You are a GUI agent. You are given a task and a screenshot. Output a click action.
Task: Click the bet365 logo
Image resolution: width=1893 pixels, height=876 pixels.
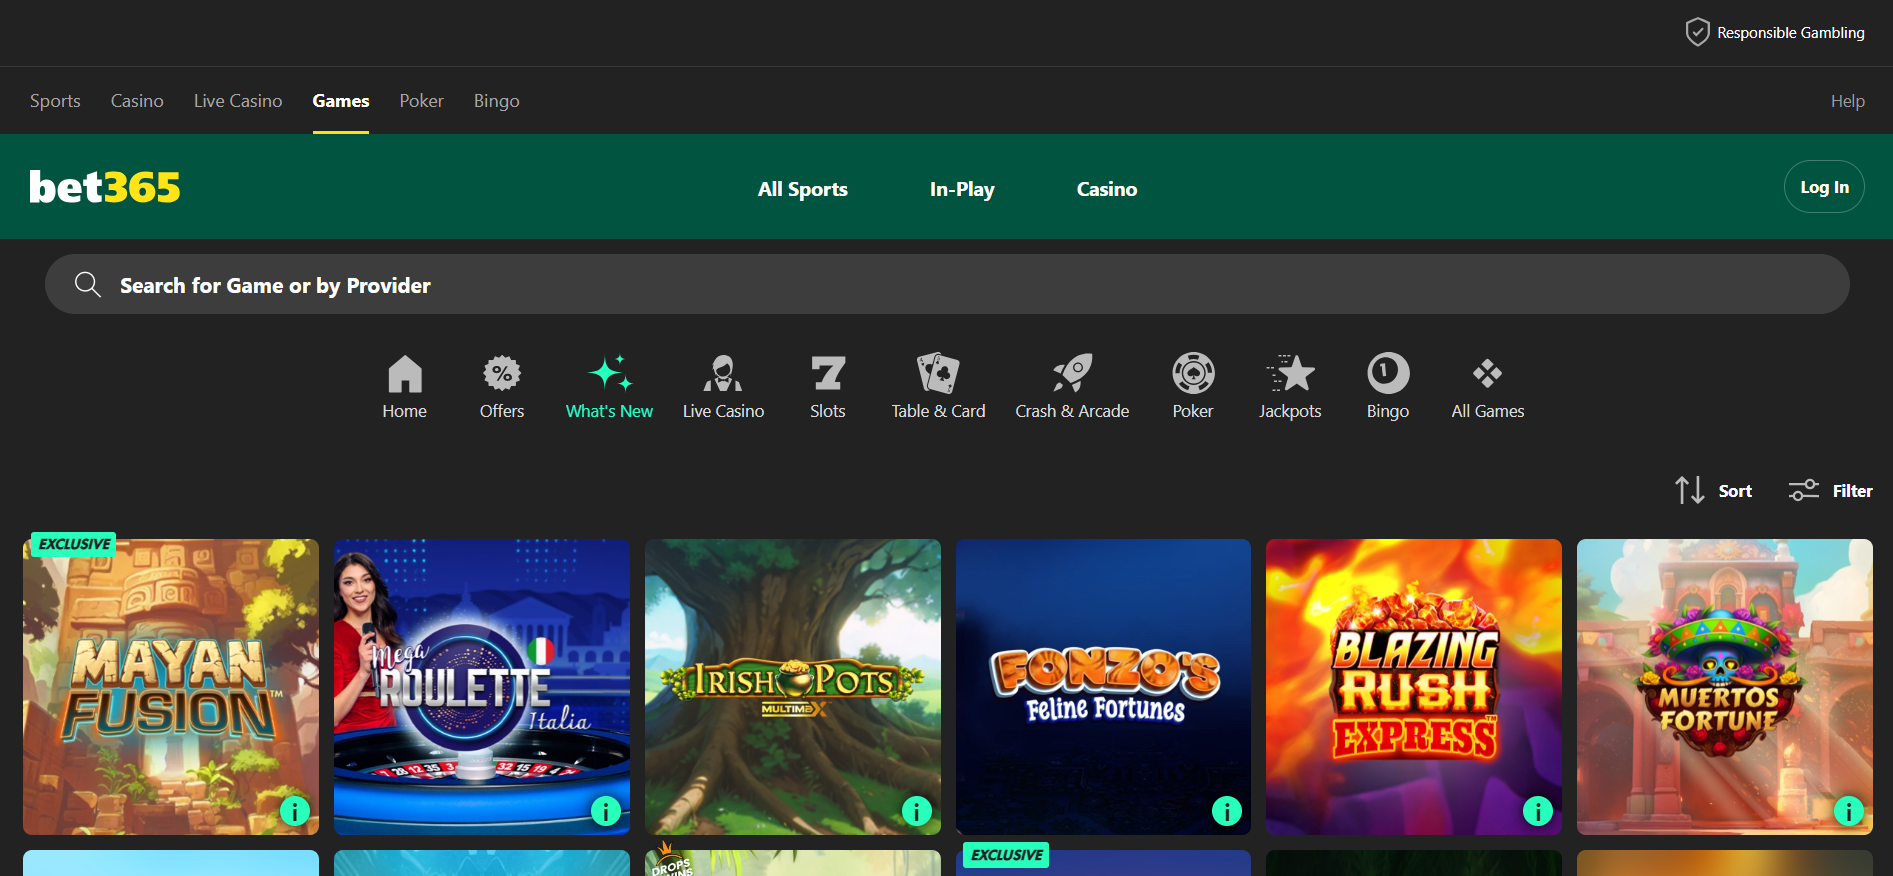[105, 187]
